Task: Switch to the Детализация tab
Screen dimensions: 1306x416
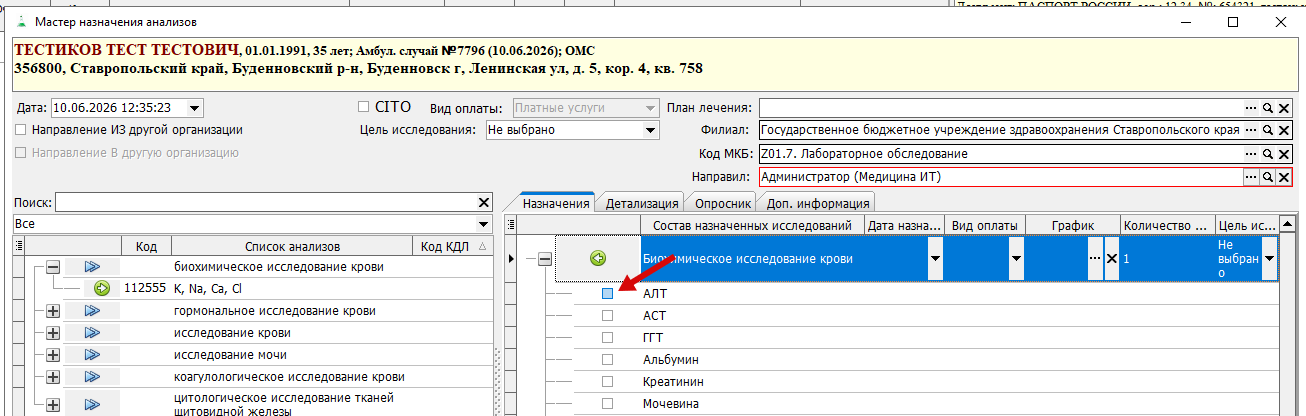Action: point(642,203)
